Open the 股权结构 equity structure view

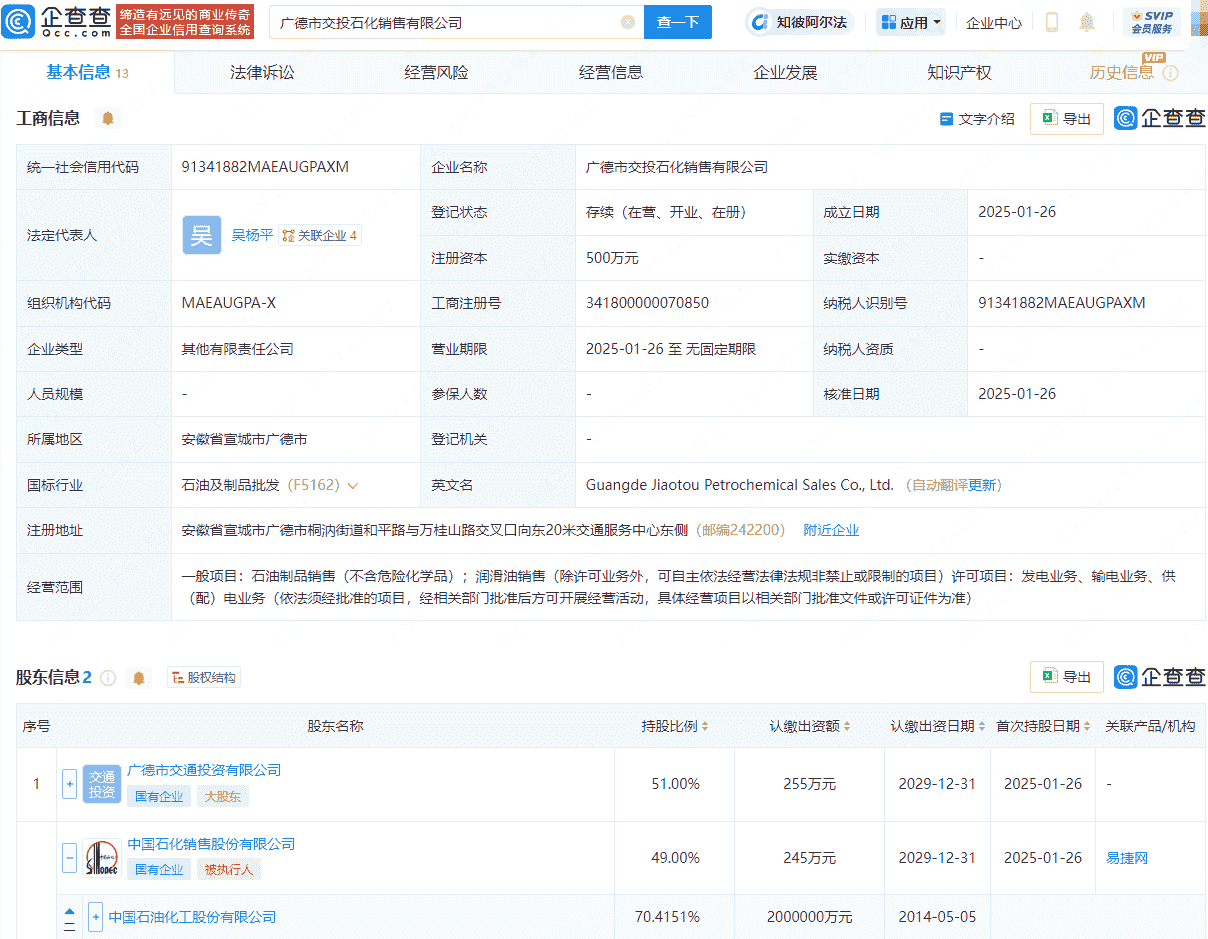point(203,677)
